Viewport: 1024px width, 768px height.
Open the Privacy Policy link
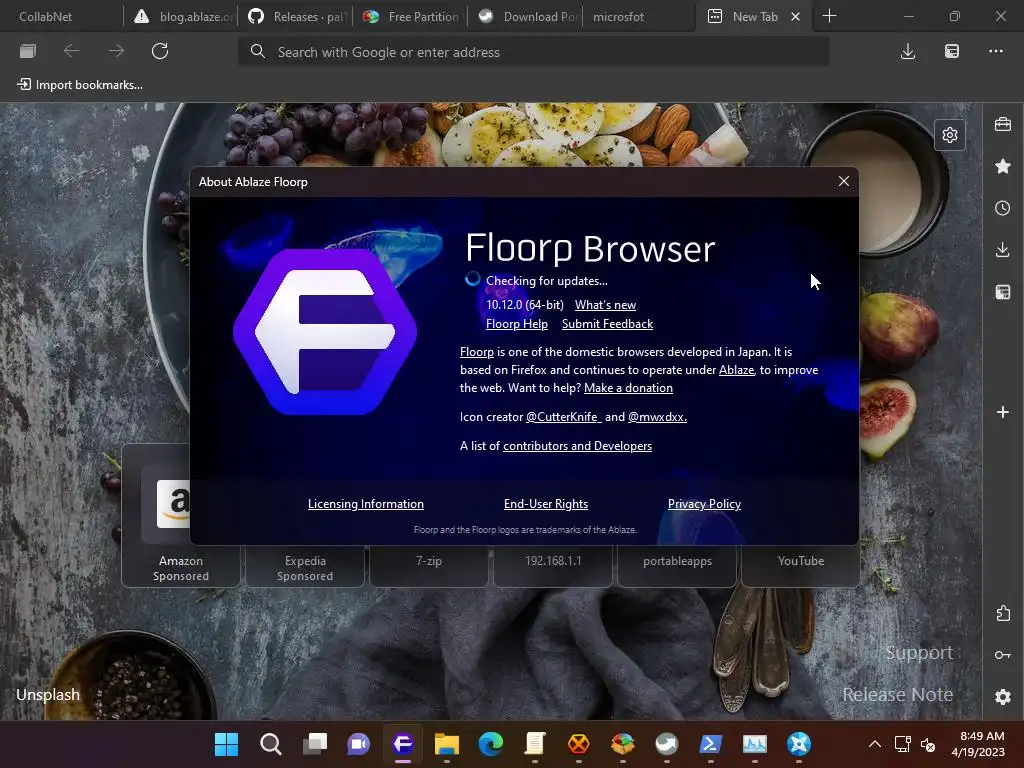pos(704,504)
